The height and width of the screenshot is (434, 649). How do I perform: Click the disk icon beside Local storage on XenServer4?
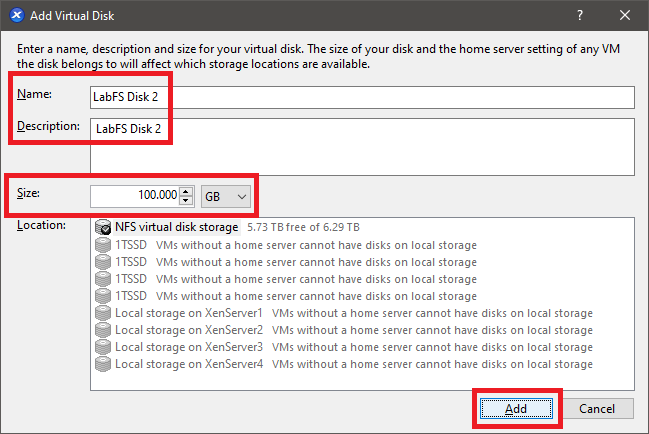click(102, 364)
